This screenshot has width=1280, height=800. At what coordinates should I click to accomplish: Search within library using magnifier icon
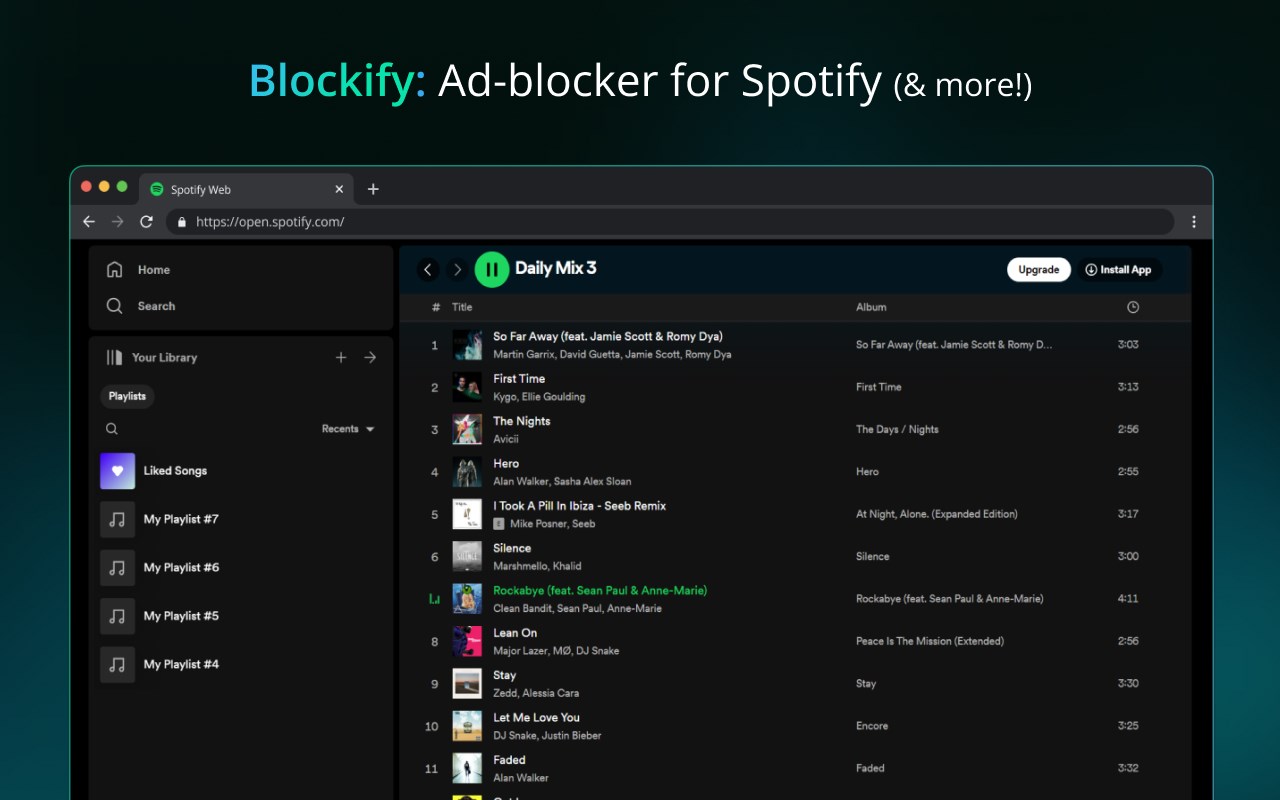[112, 429]
